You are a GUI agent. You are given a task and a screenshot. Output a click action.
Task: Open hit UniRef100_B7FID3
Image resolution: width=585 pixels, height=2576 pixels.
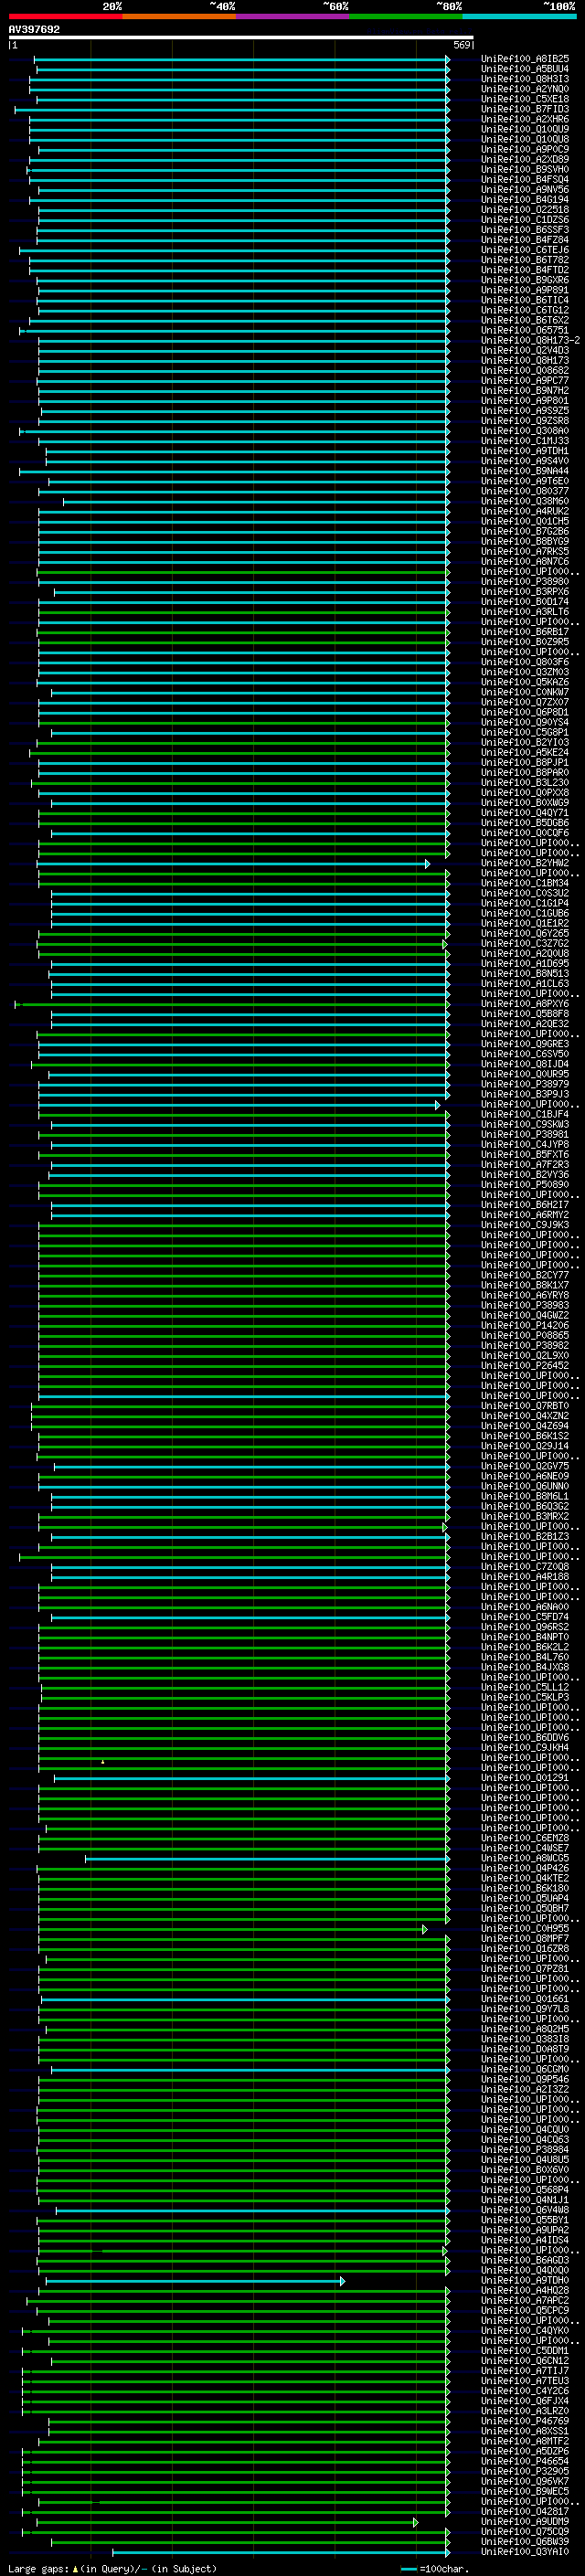(525, 109)
